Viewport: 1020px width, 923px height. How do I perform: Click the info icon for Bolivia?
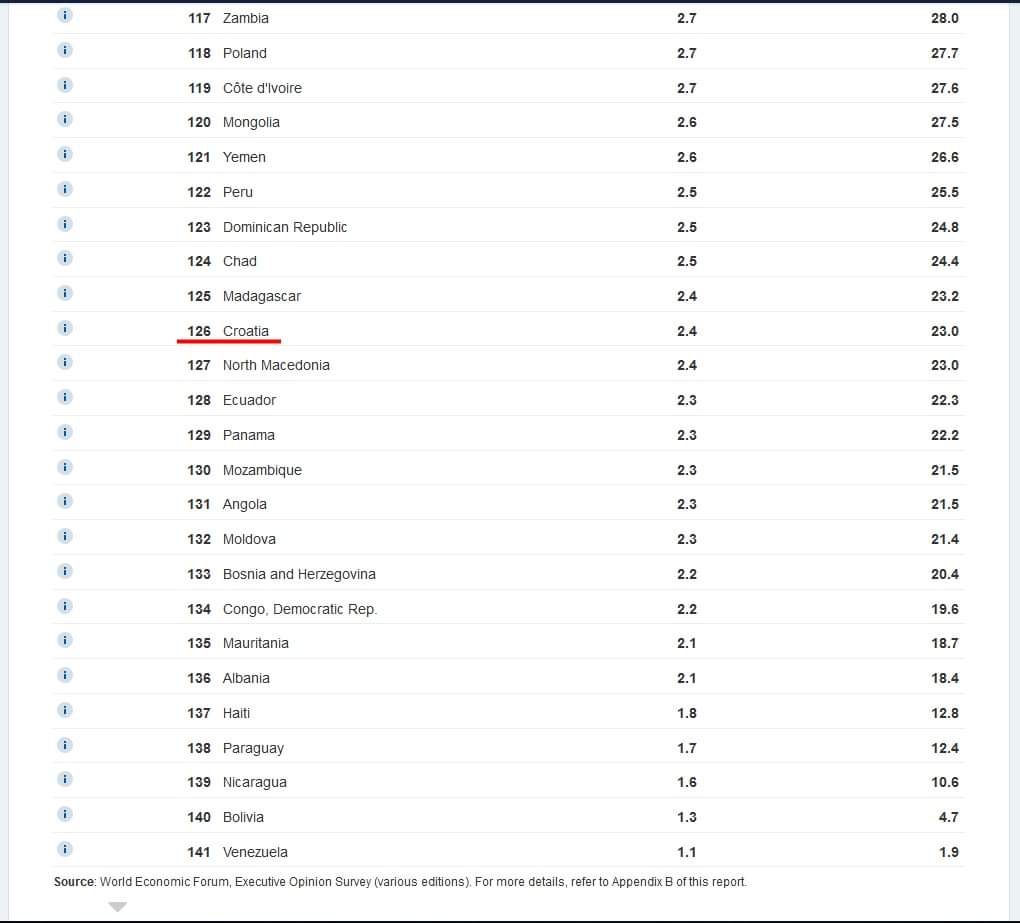click(65, 814)
